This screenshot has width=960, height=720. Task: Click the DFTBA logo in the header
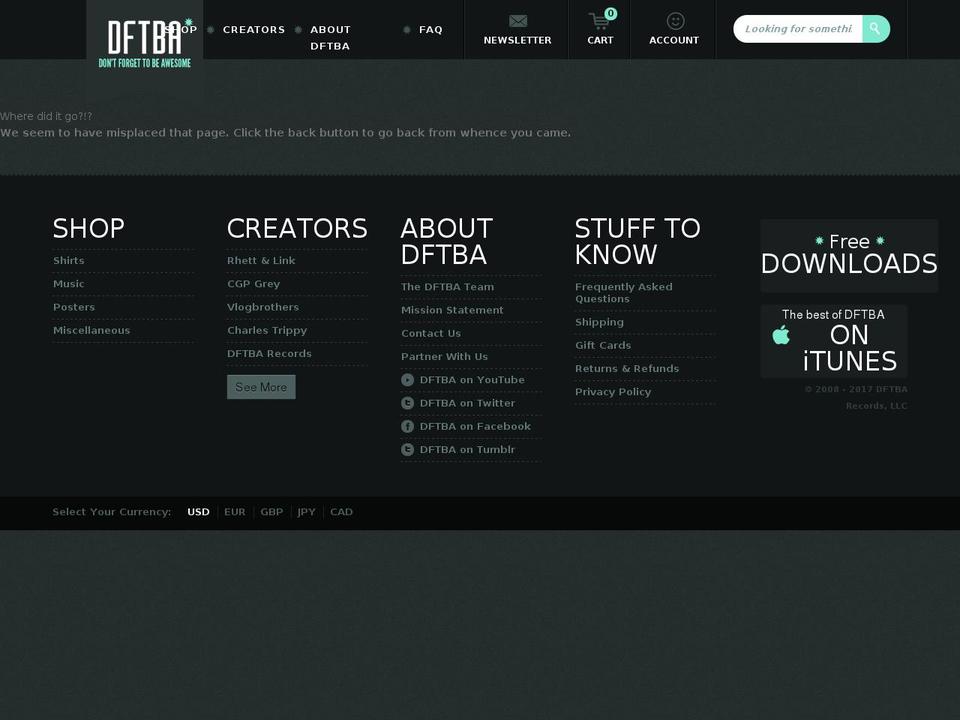click(x=144, y=43)
